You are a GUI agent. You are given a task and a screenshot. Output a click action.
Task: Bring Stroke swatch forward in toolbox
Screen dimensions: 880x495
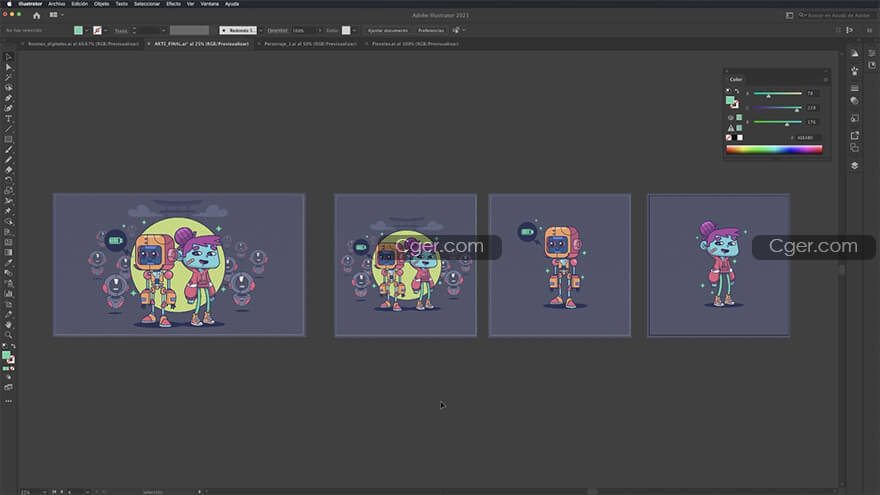(11, 360)
